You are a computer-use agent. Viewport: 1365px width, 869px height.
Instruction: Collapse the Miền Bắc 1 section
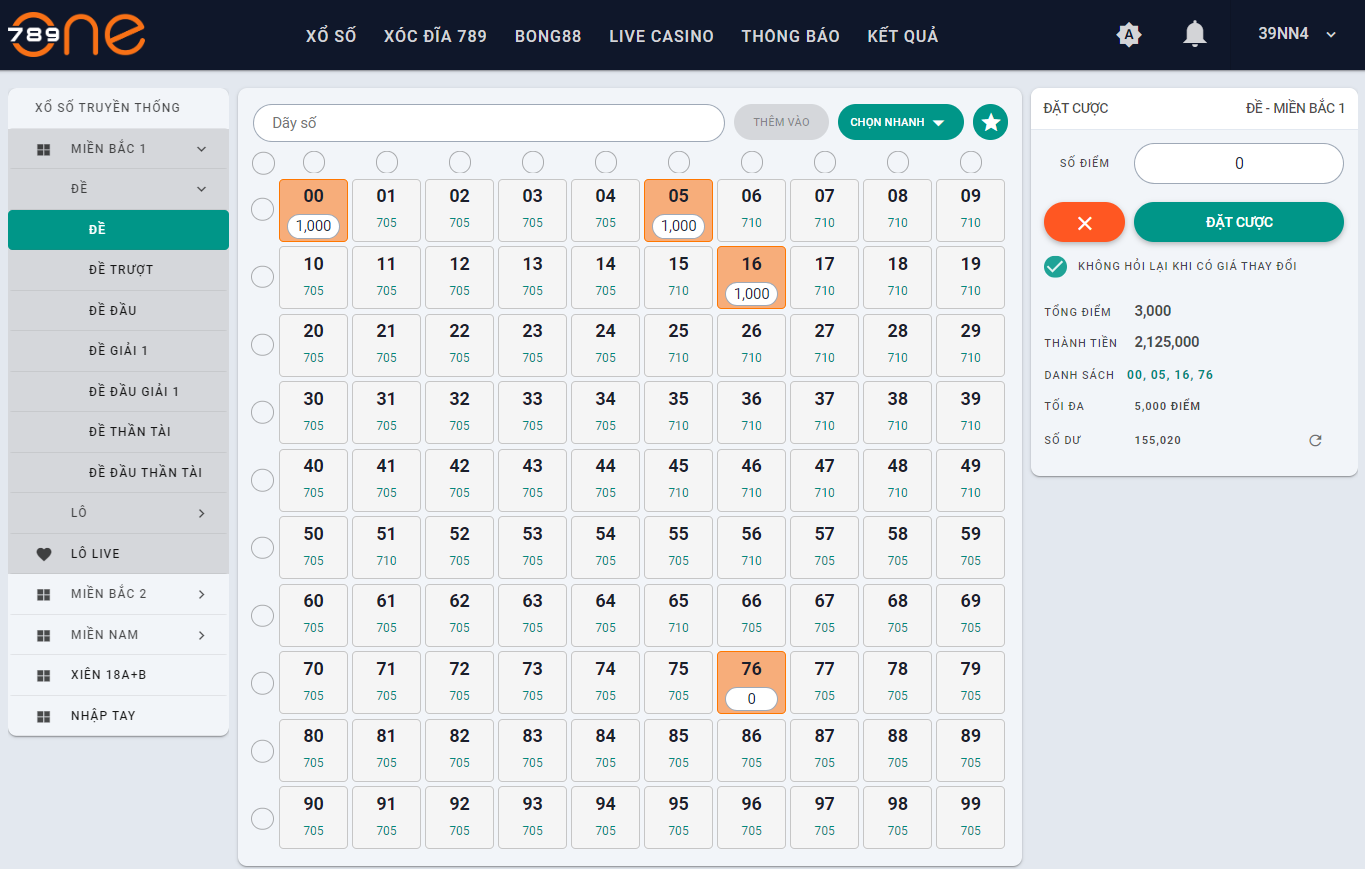[118, 149]
